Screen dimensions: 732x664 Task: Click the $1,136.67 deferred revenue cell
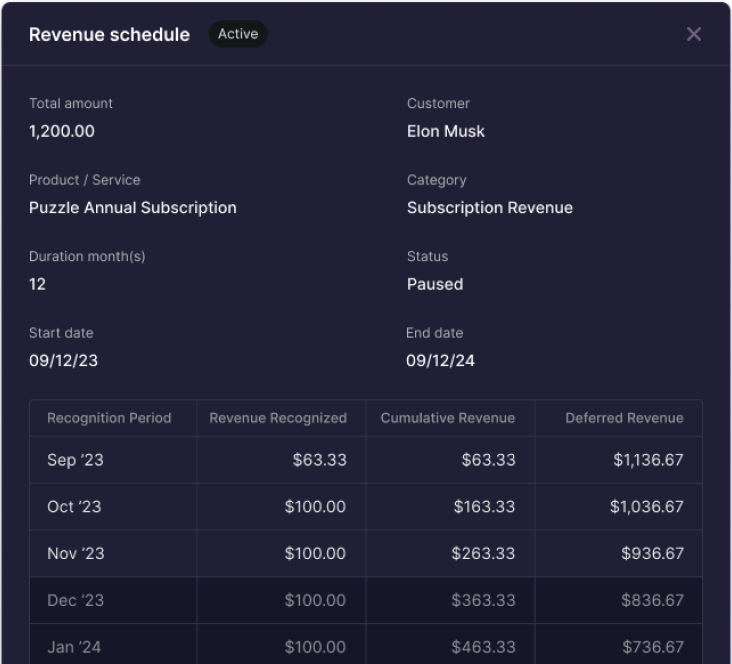648,460
